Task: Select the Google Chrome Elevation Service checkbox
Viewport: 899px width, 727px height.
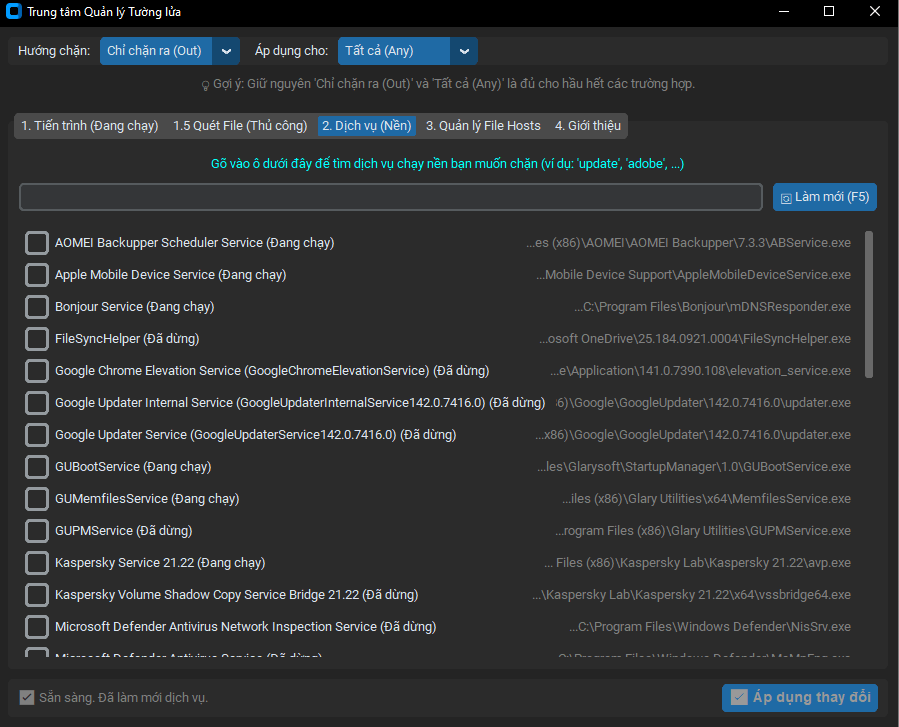Action: click(x=37, y=371)
